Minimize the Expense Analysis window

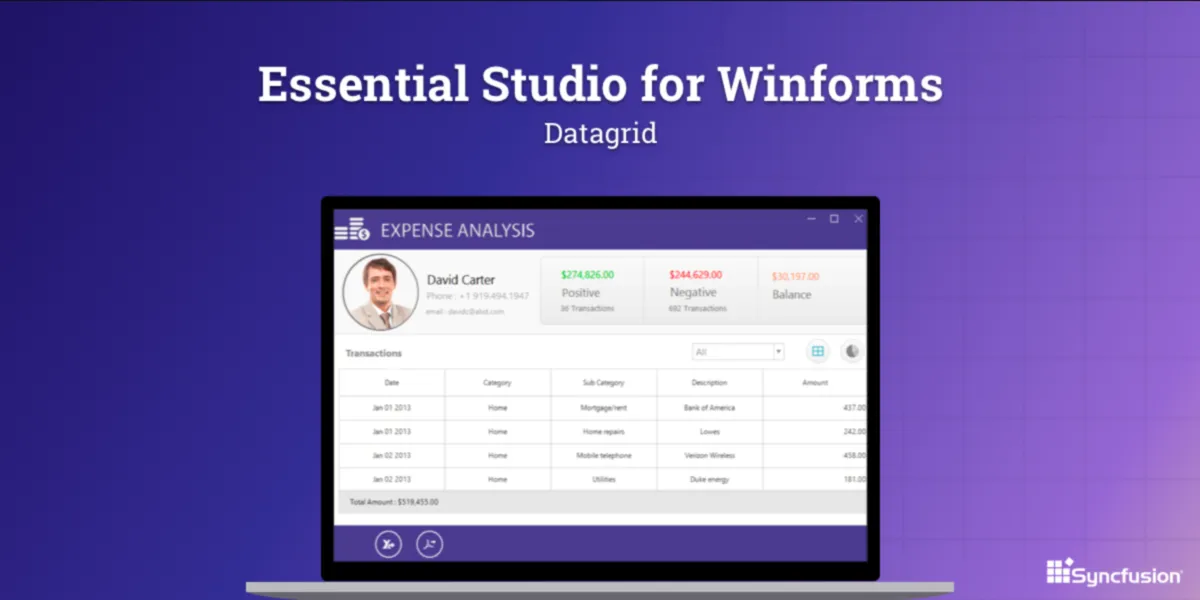click(x=810, y=219)
